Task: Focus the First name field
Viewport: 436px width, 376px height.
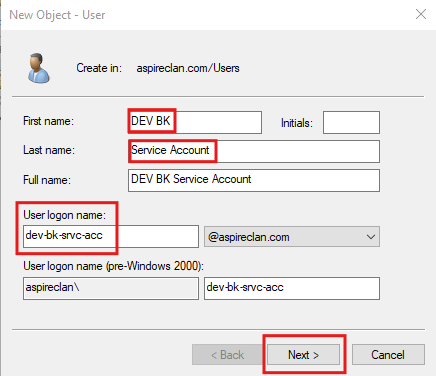Action: pos(195,122)
